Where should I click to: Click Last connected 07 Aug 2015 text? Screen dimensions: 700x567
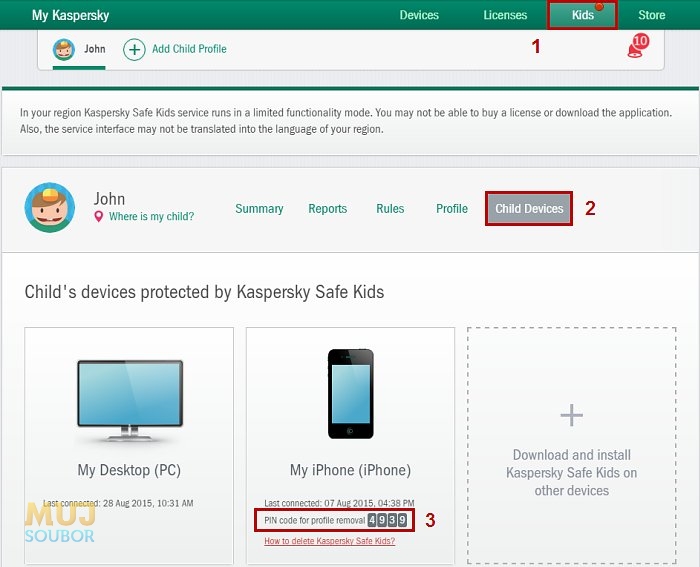(339, 503)
